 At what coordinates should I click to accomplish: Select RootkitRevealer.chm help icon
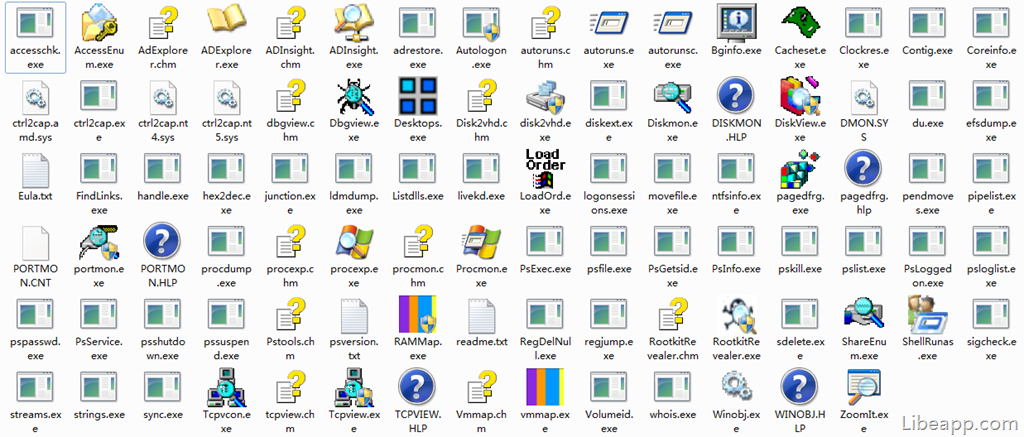point(673,315)
